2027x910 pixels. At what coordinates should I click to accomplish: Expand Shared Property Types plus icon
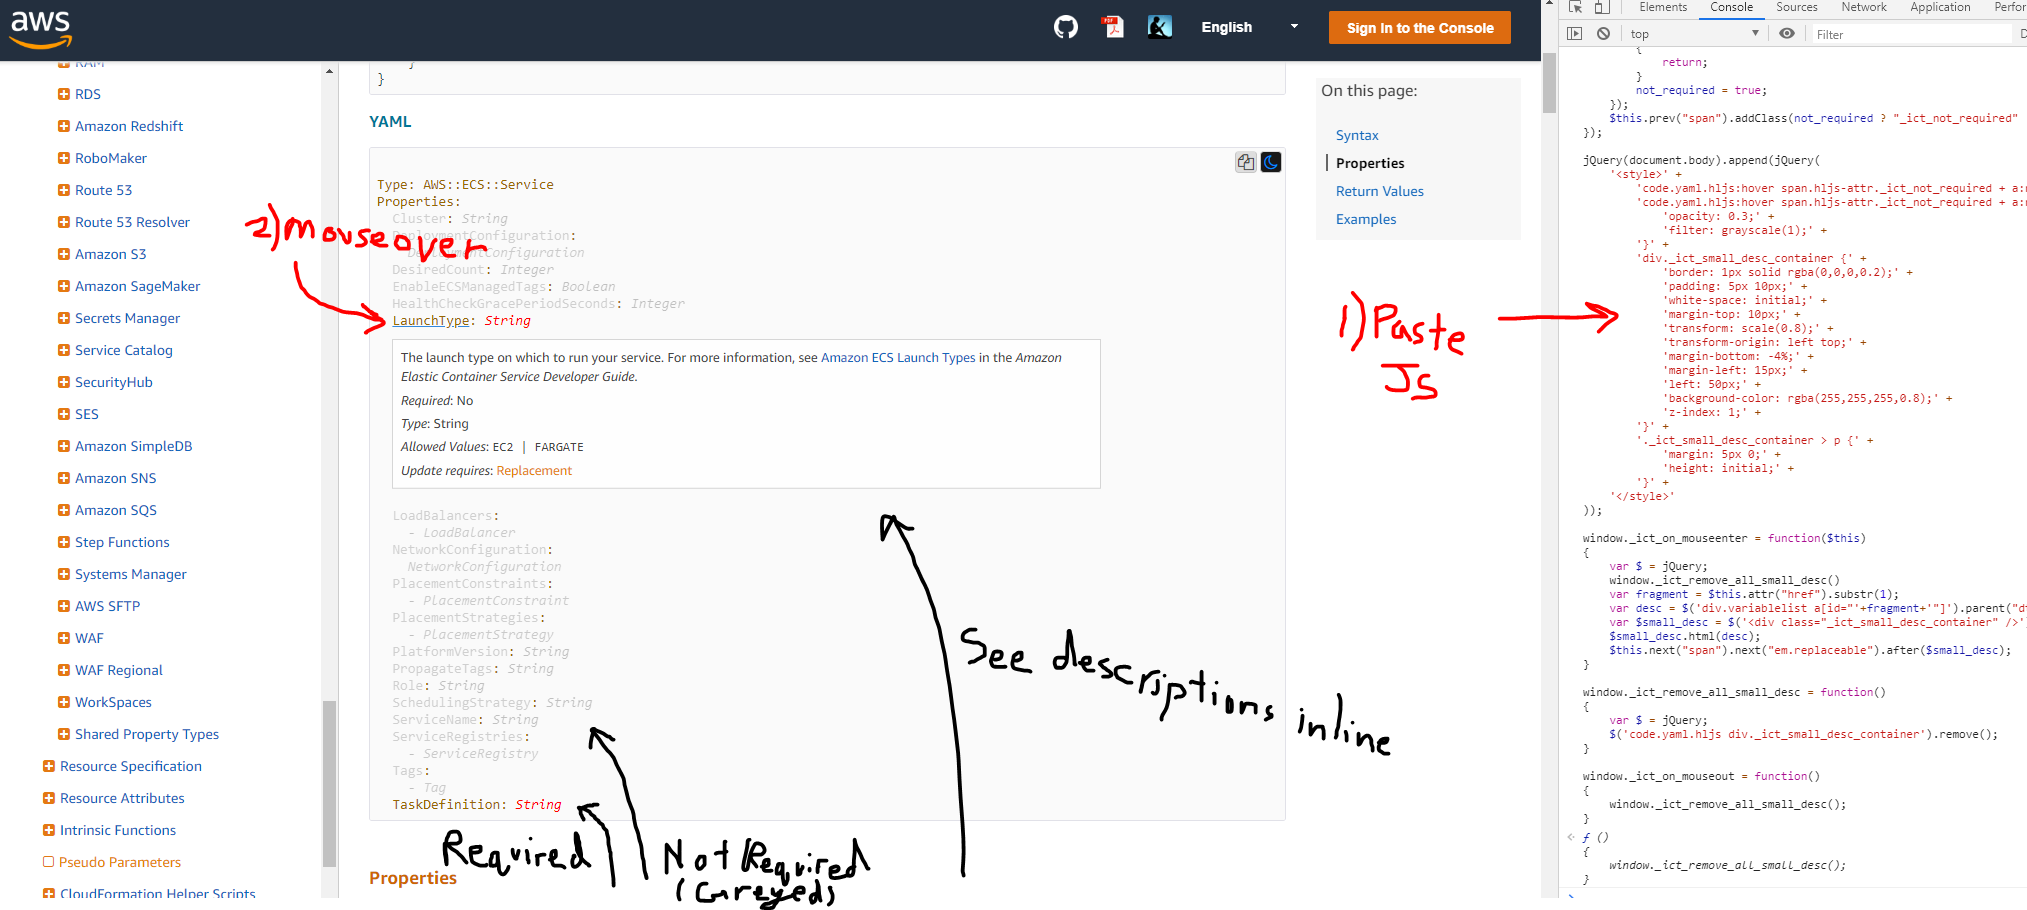[64, 734]
